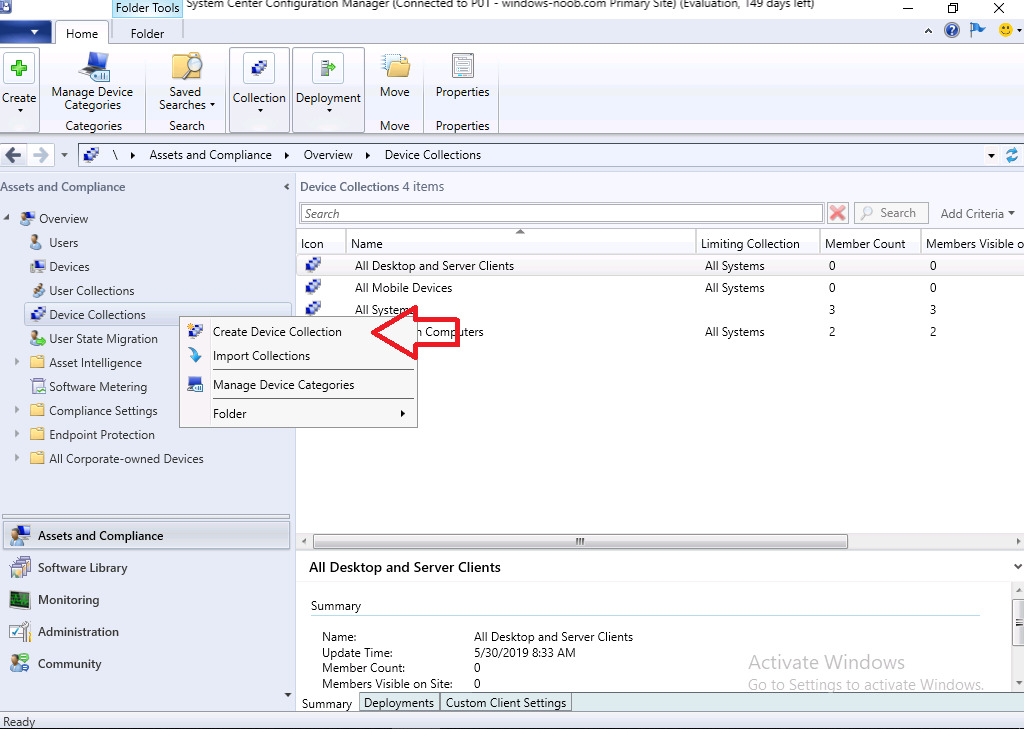This screenshot has height=729, width=1024.
Task: Click the All Mobile Devices row icon
Action: click(313, 287)
